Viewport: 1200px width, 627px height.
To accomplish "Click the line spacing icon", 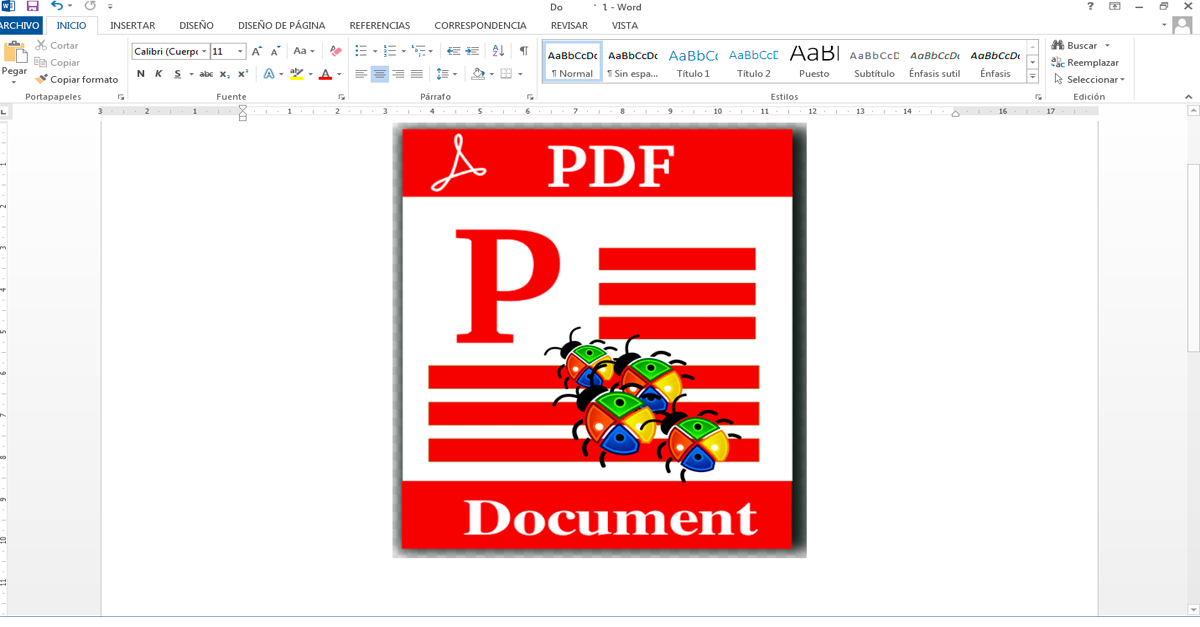I will click(441, 74).
